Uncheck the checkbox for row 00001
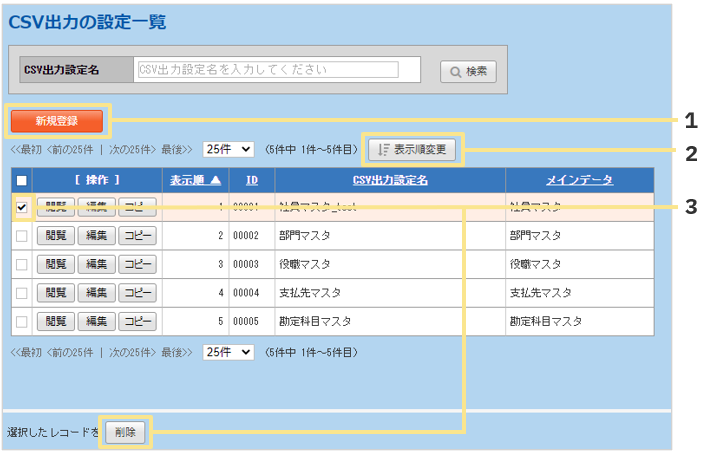This screenshot has height=453, width=705. 22,207
